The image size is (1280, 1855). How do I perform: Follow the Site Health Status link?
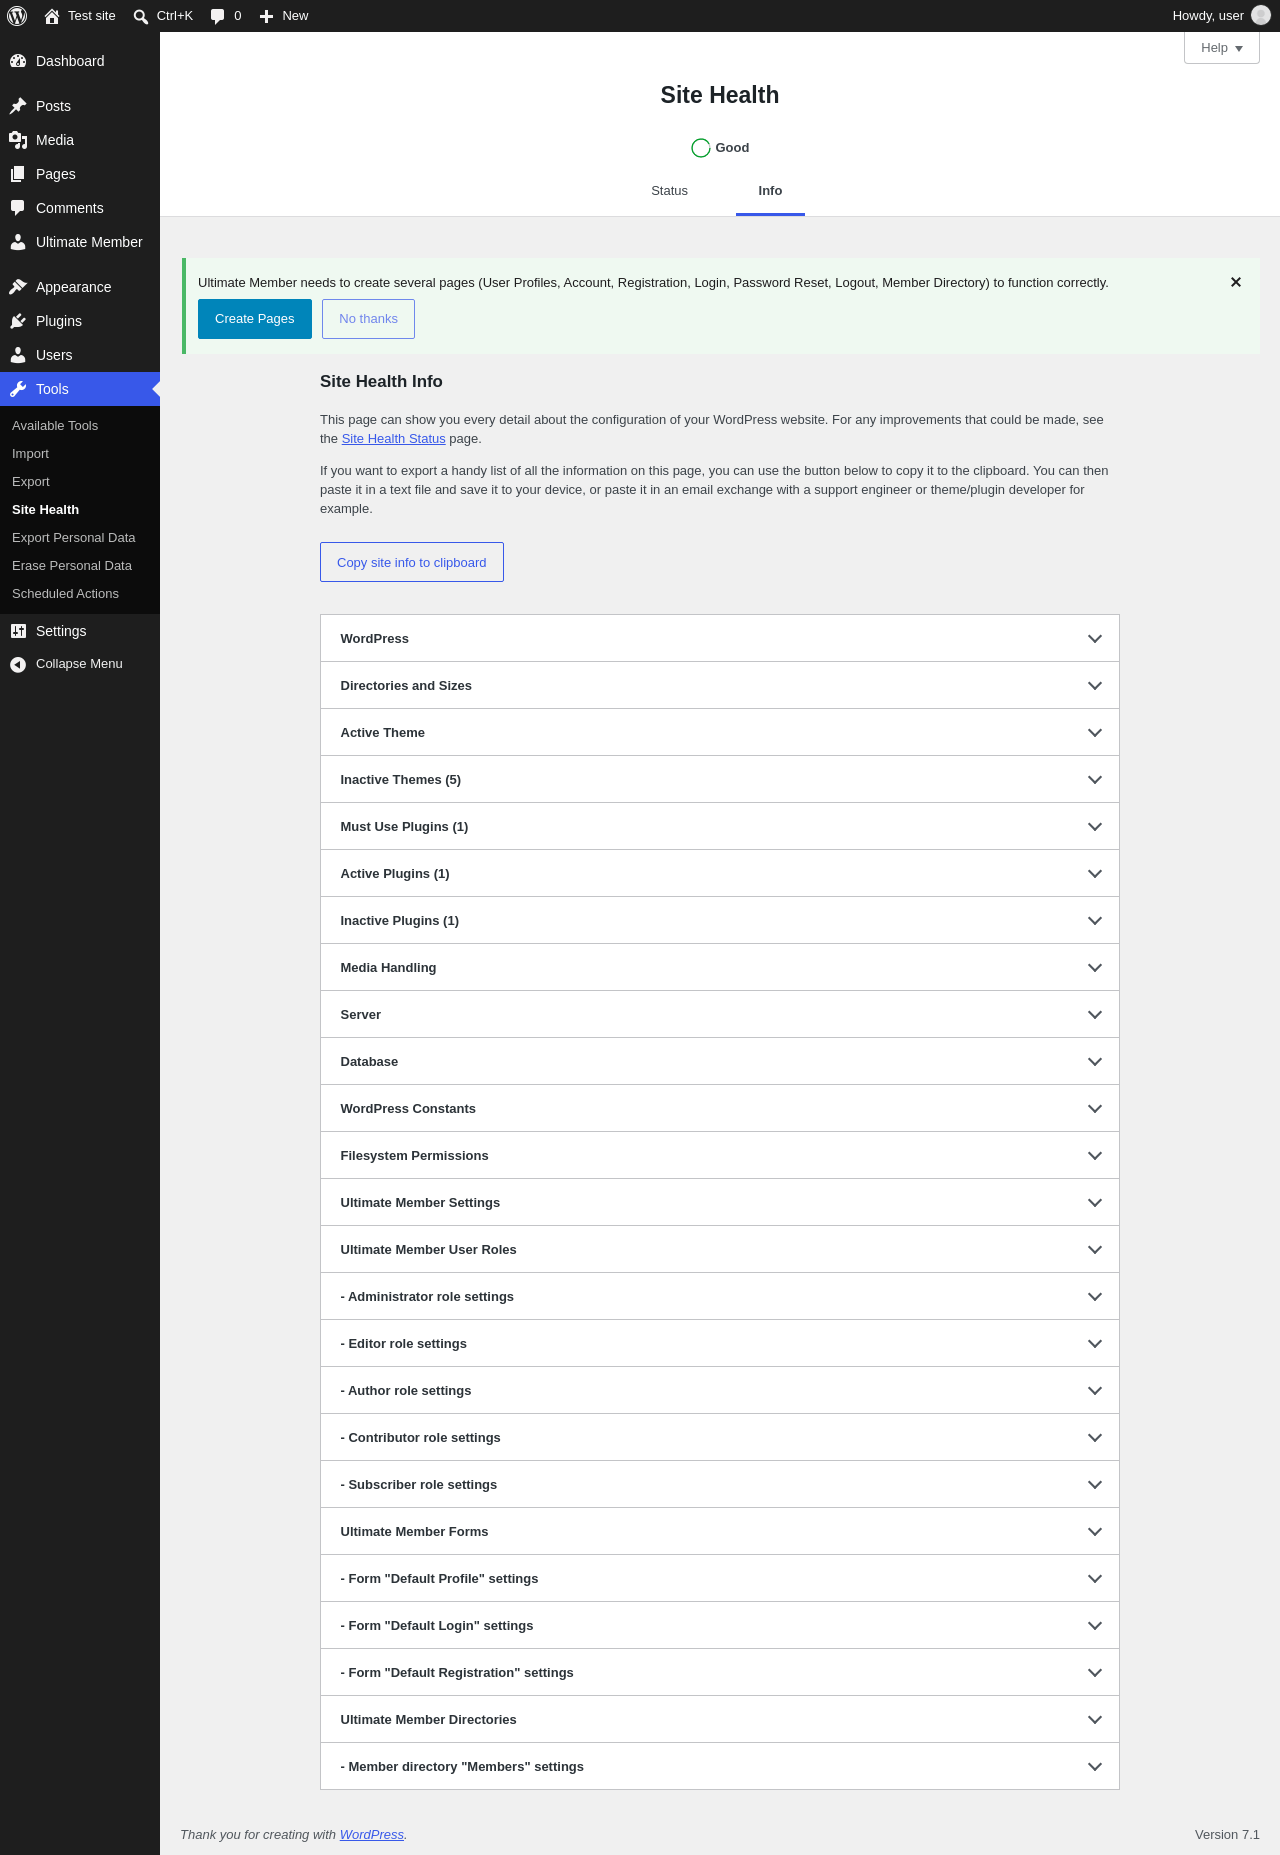(x=393, y=439)
